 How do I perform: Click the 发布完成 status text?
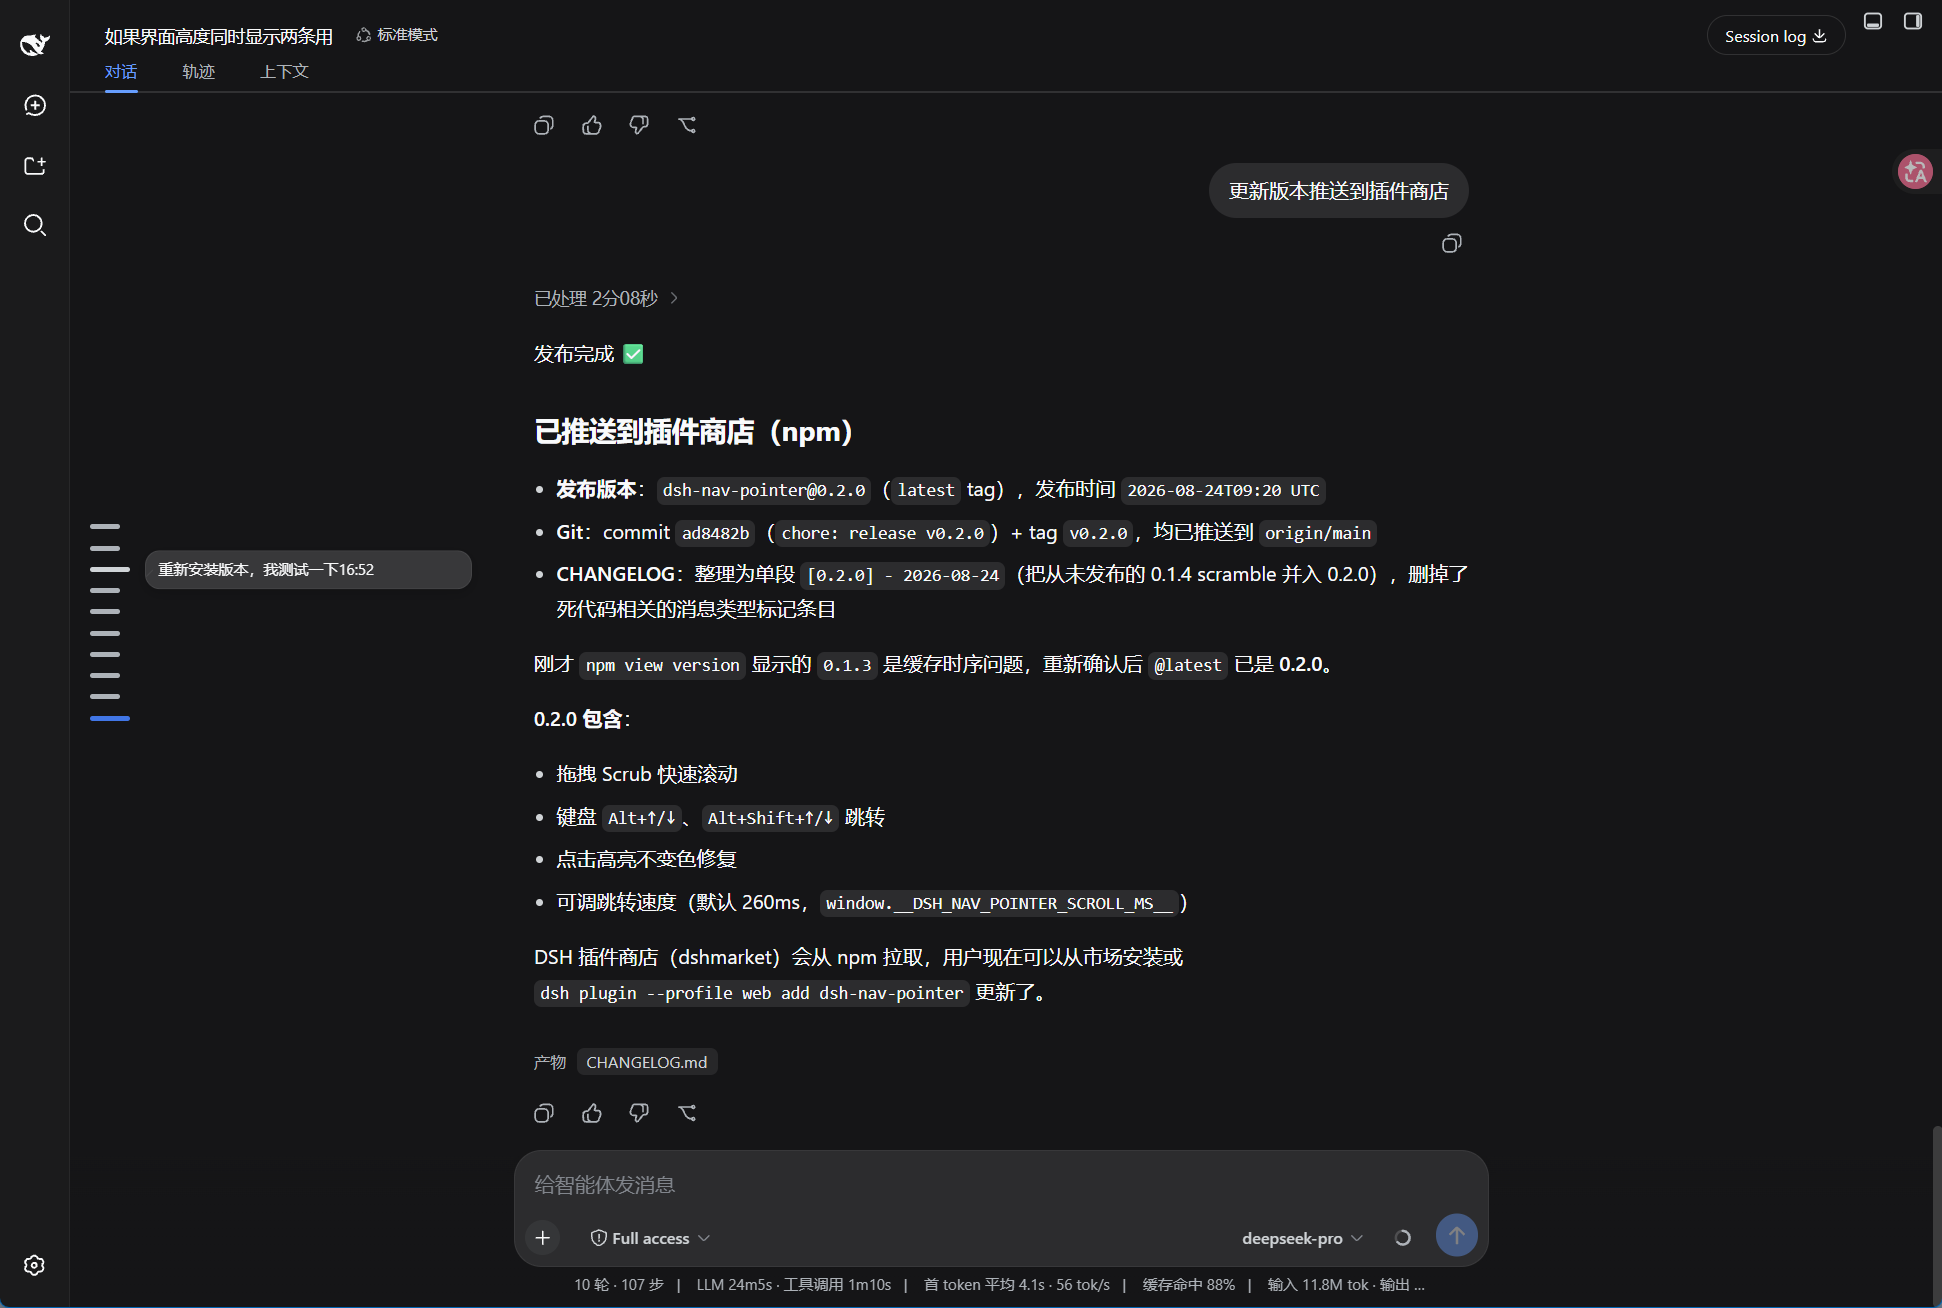pyautogui.click(x=588, y=354)
